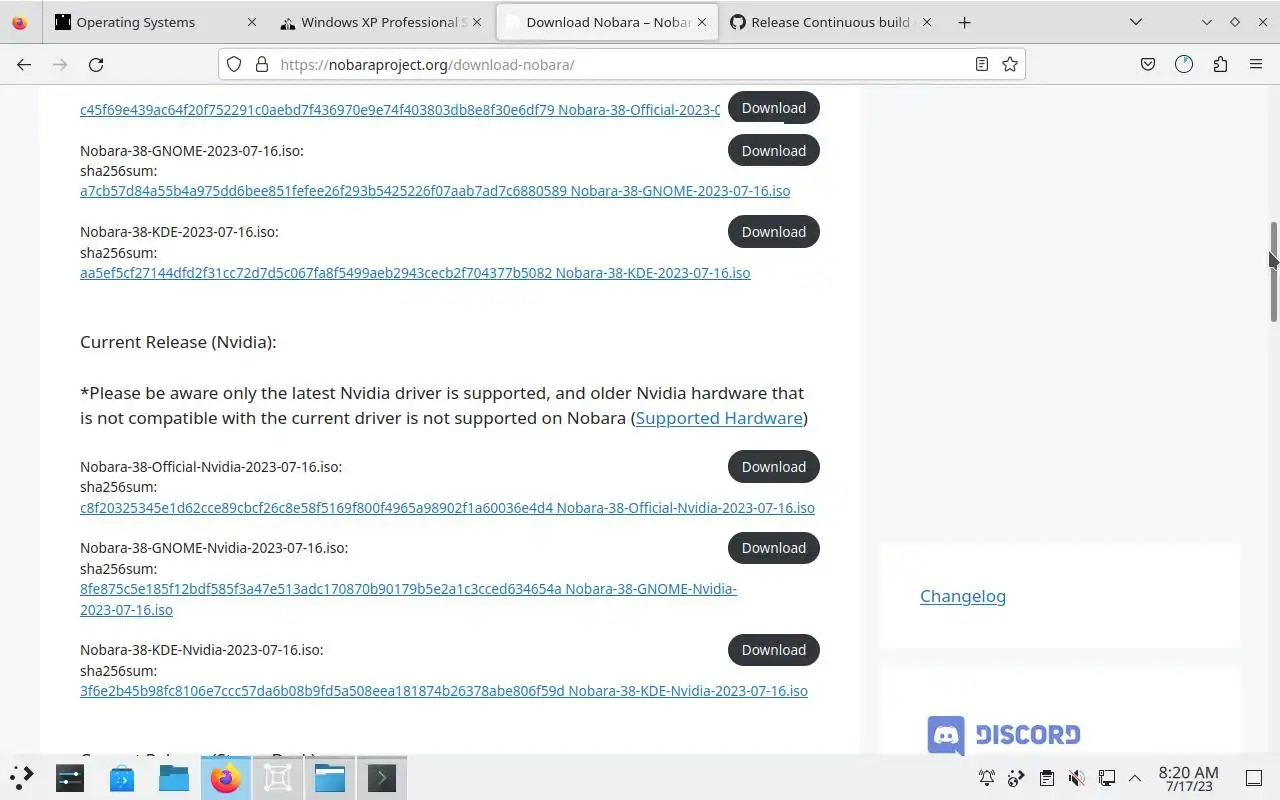Click the address bar URL field
Screen dimensions: 1280x800
click(620, 64)
